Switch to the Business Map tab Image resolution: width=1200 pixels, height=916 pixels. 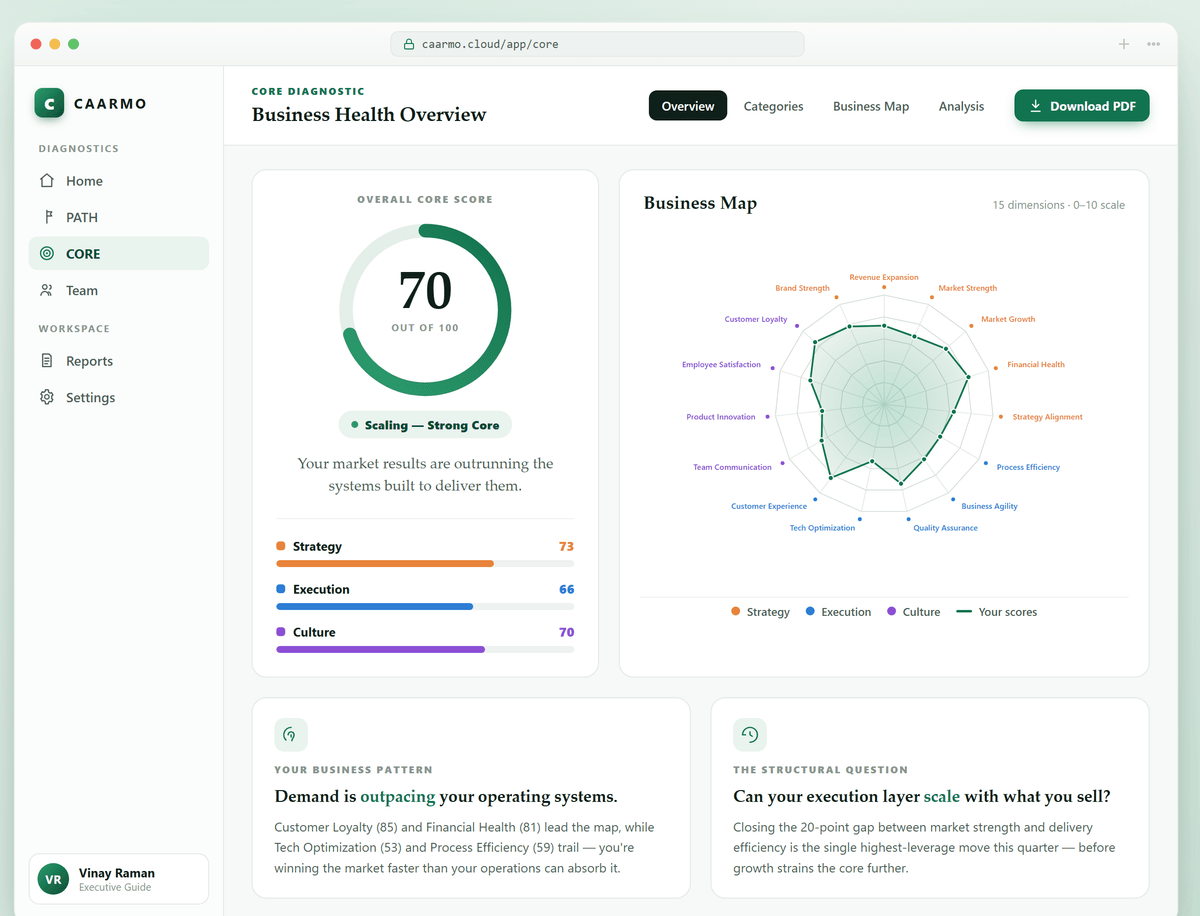tap(871, 106)
